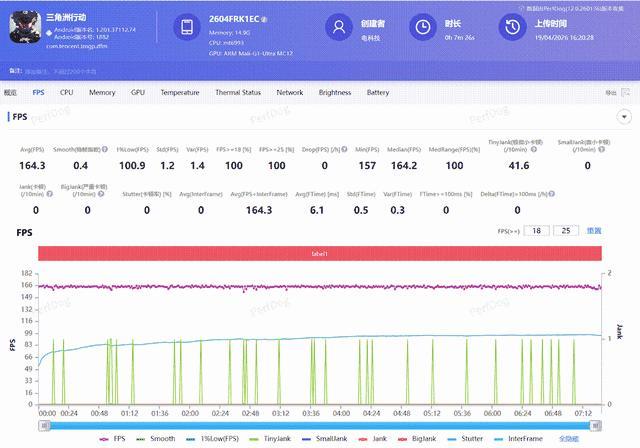Toggle the 1%Low(FPS) series in legend
The height and width of the screenshot is (448, 640).
pyautogui.click(x=212, y=439)
